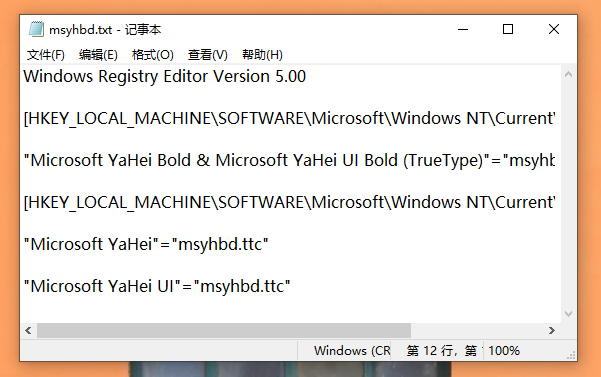Click the horizontal scrollbar right arrow
Viewport: 601px width, 377px height.
pyautogui.click(x=552, y=330)
